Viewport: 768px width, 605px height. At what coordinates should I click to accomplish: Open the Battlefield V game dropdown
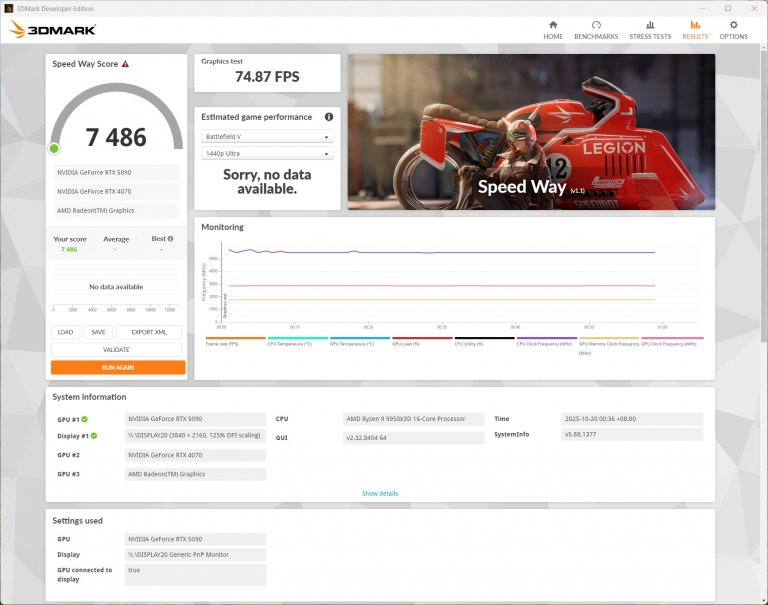tap(268, 137)
